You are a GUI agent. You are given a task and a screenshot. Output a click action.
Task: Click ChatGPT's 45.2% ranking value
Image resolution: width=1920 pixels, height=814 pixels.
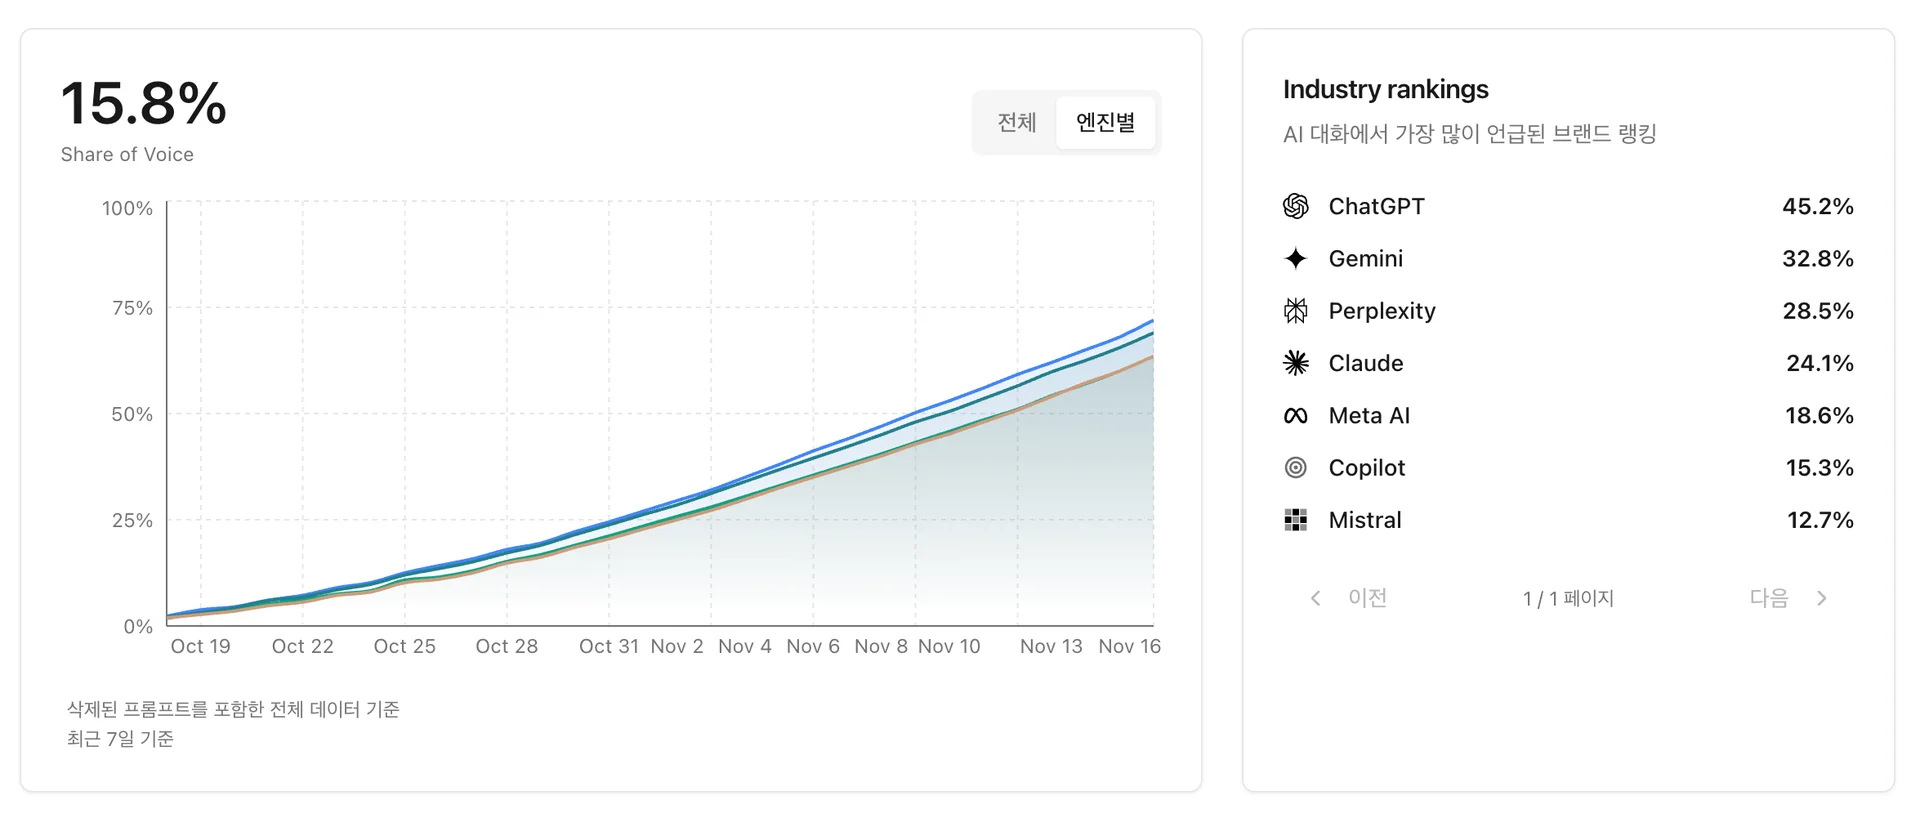[1817, 206]
